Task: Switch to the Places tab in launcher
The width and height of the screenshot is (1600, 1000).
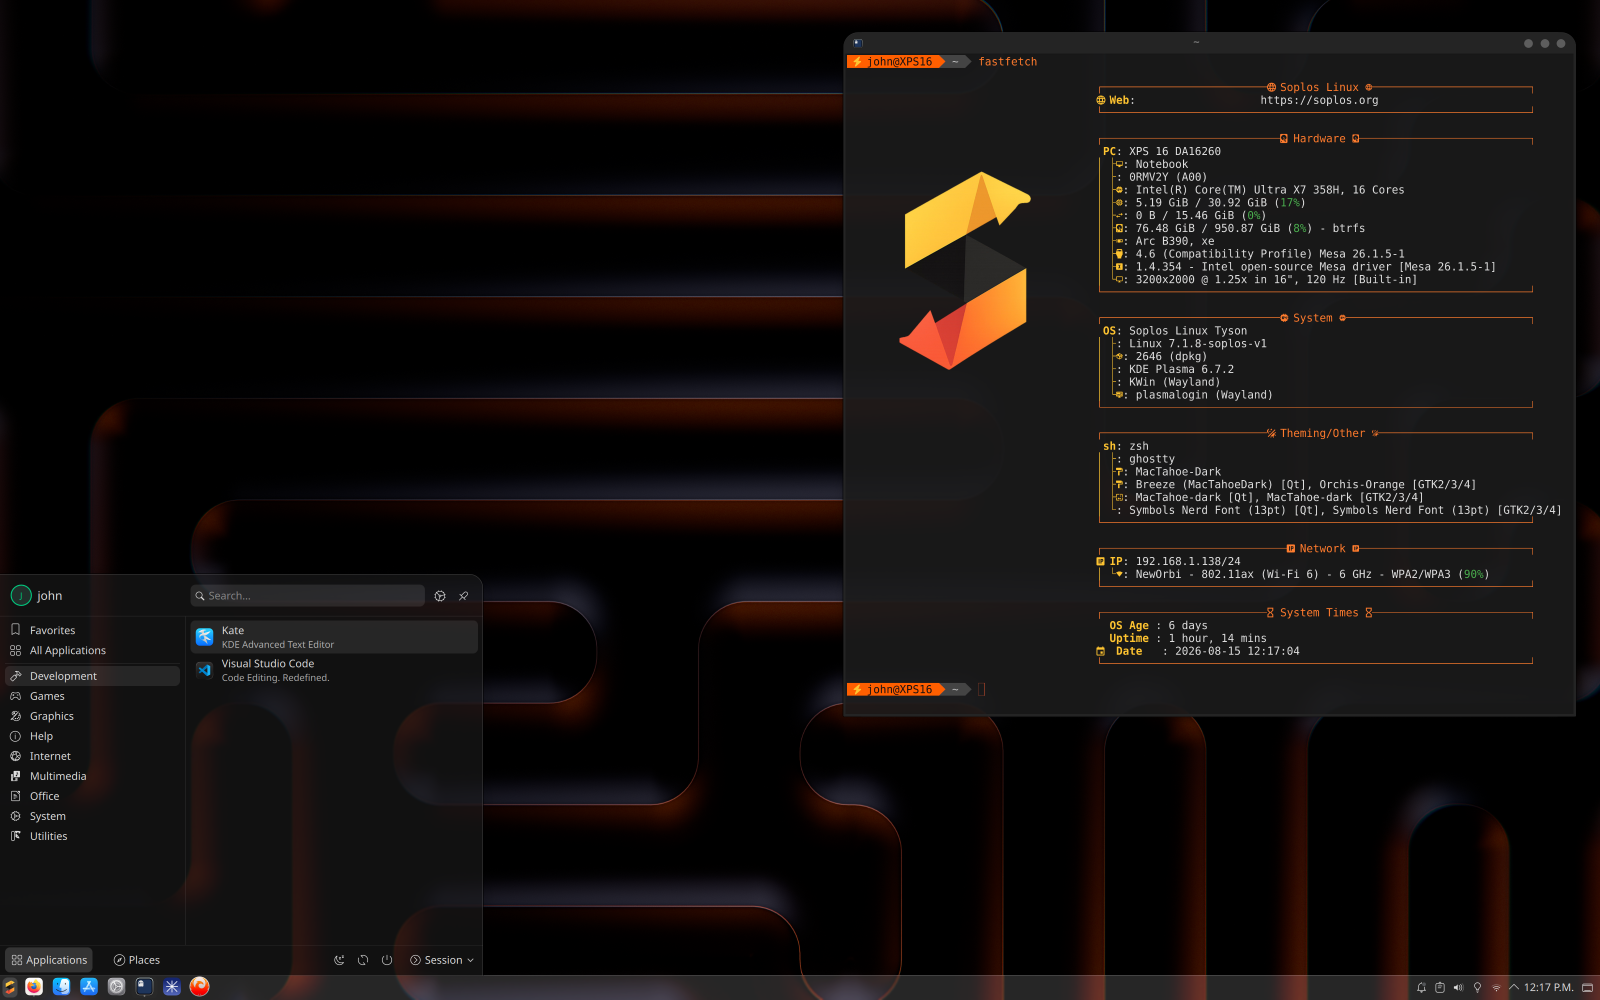Action: pos(137,960)
